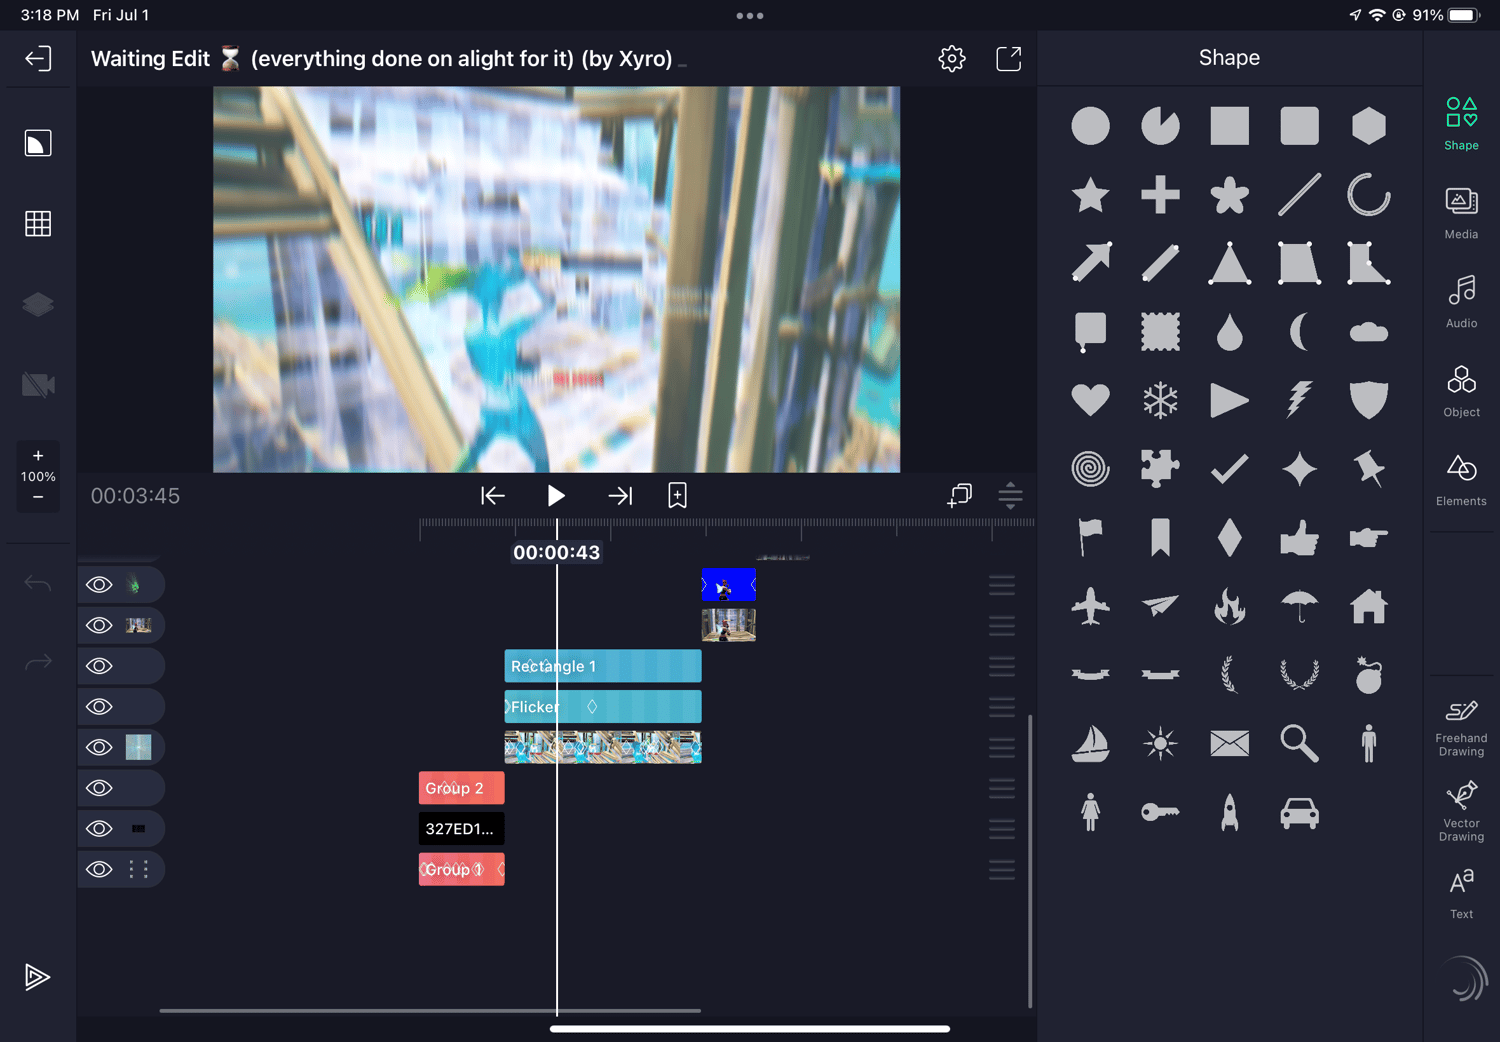The width and height of the screenshot is (1500, 1042).
Task: Select the Group 2 clip
Action: click(461, 788)
